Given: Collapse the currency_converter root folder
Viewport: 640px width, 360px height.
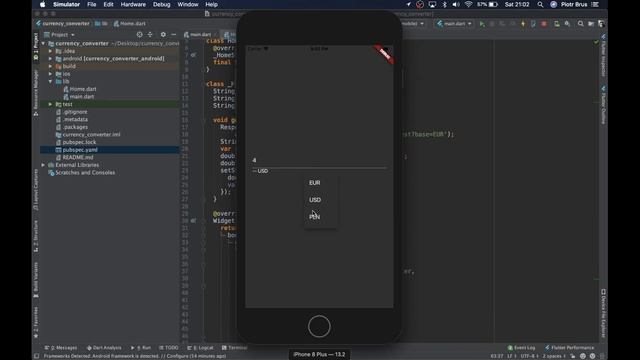Looking at the screenshot, I should 43,43.
